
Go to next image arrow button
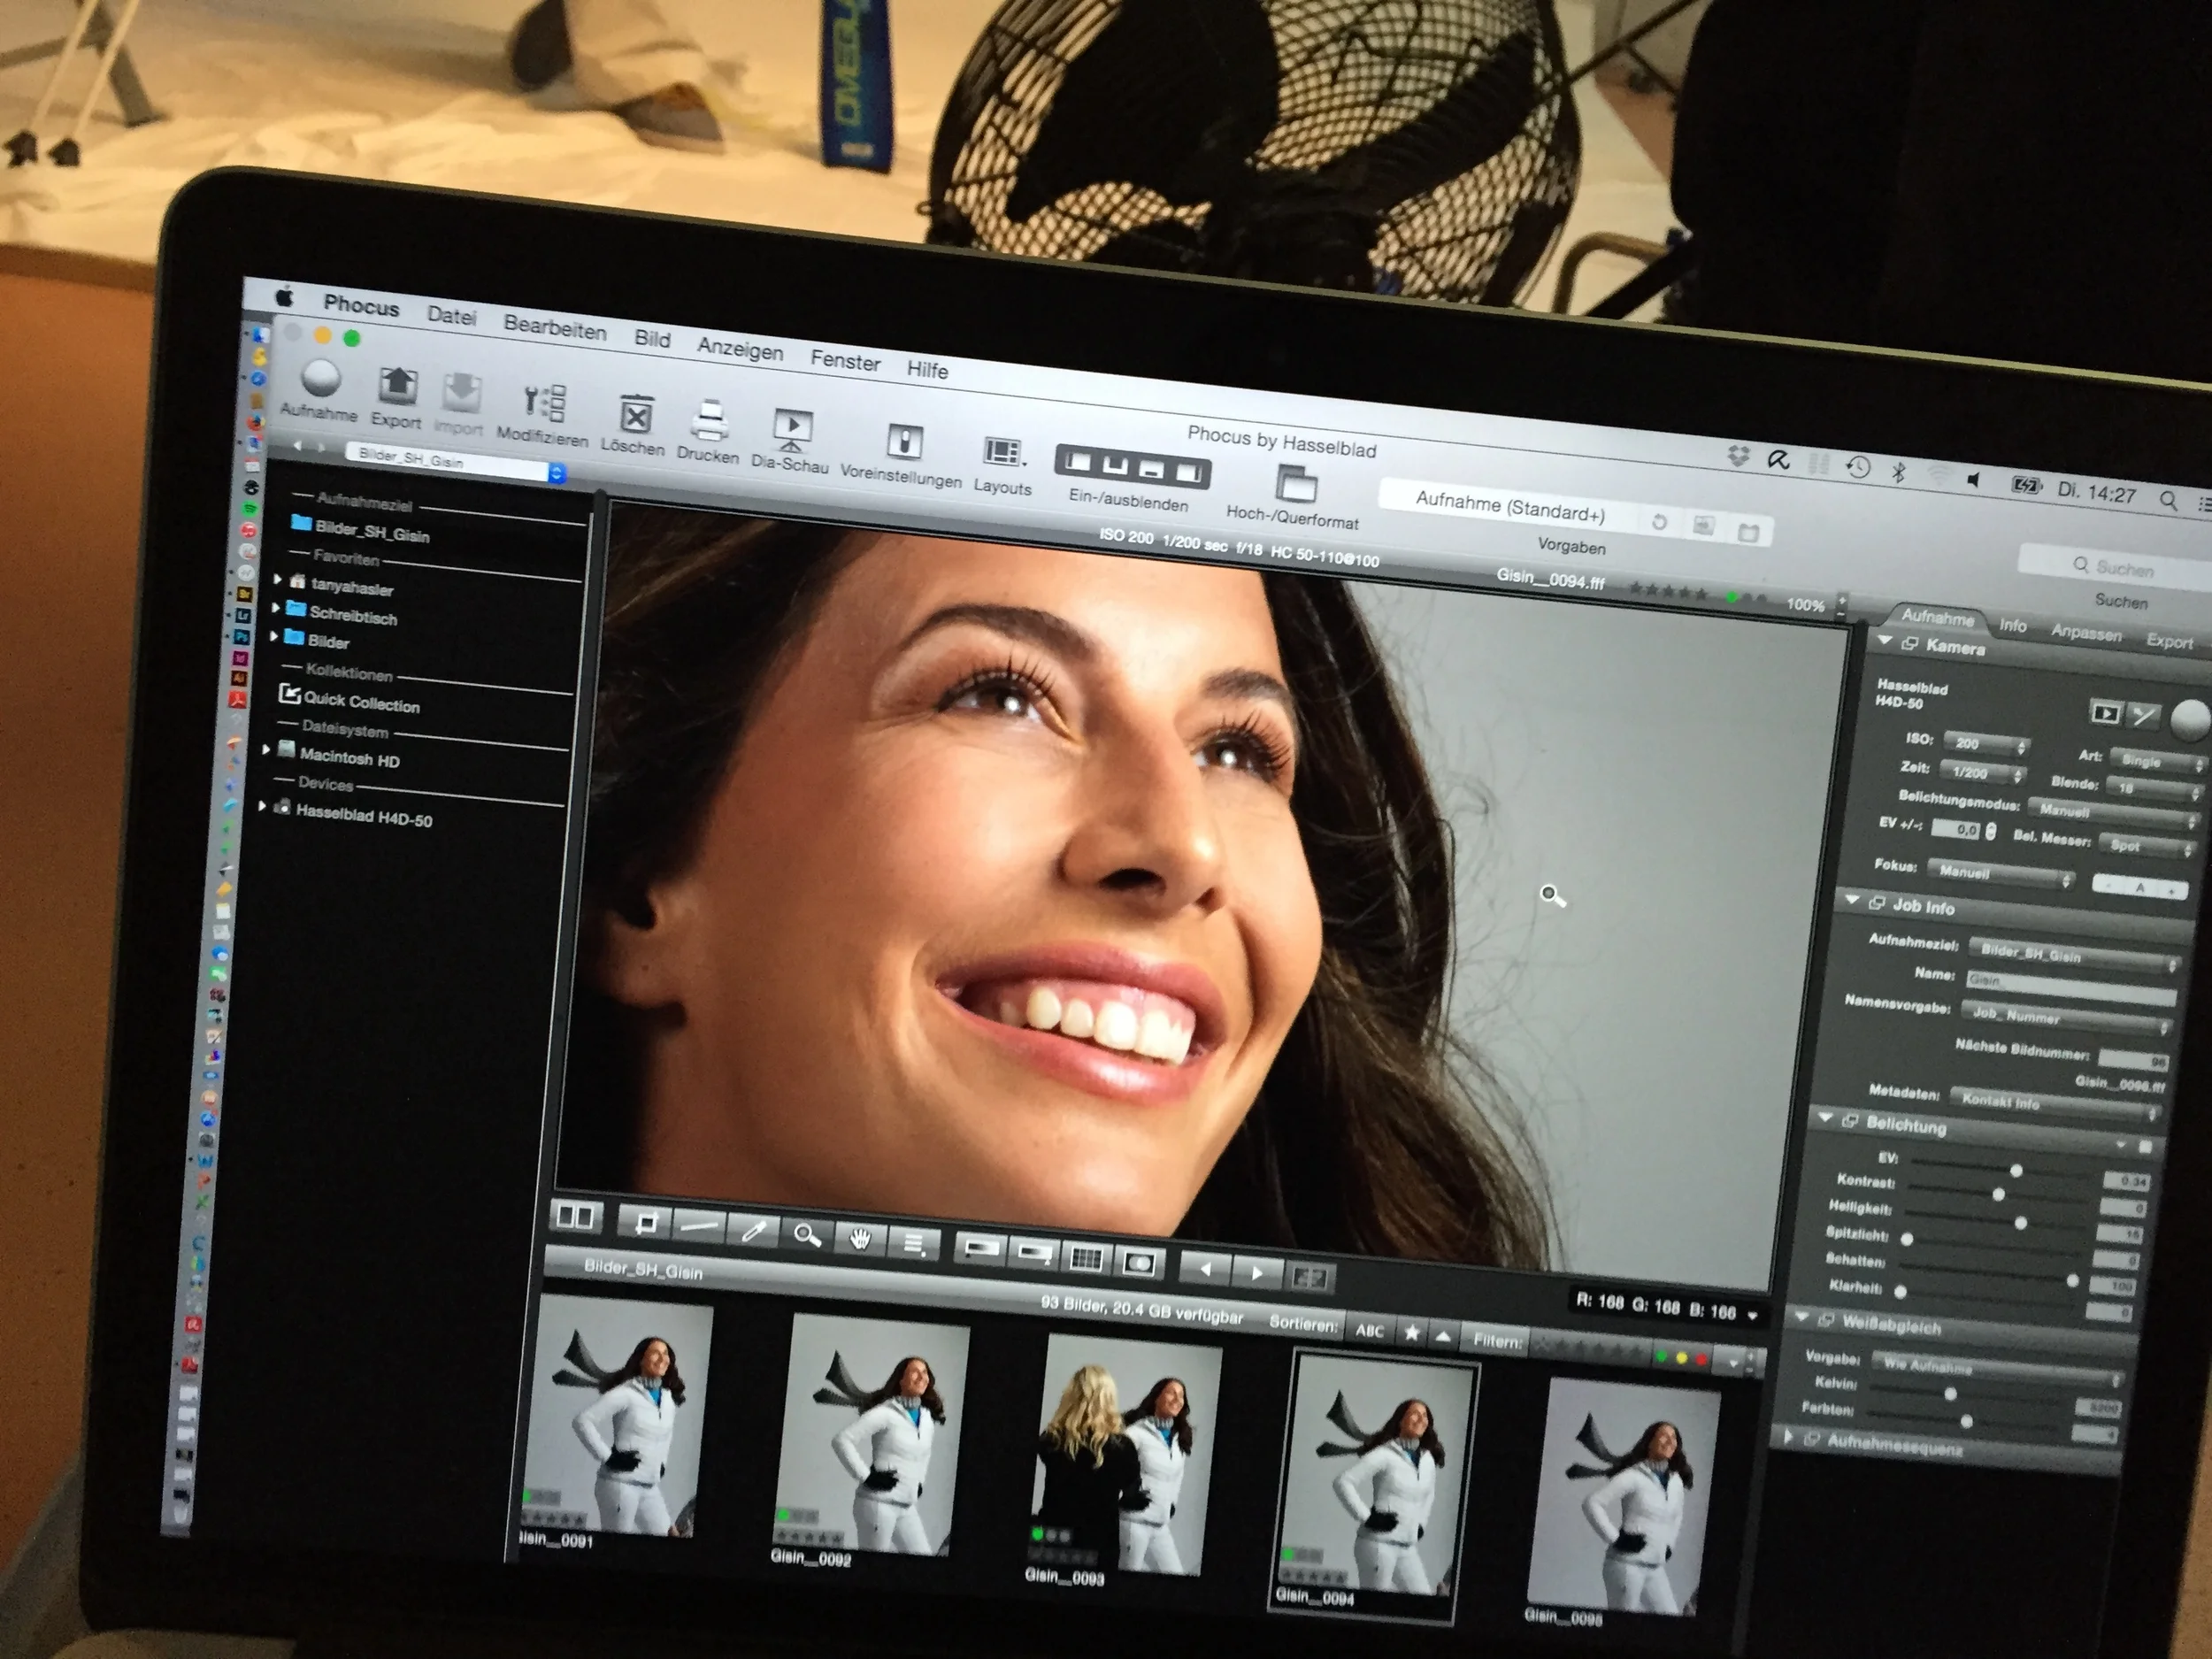pos(1256,1273)
